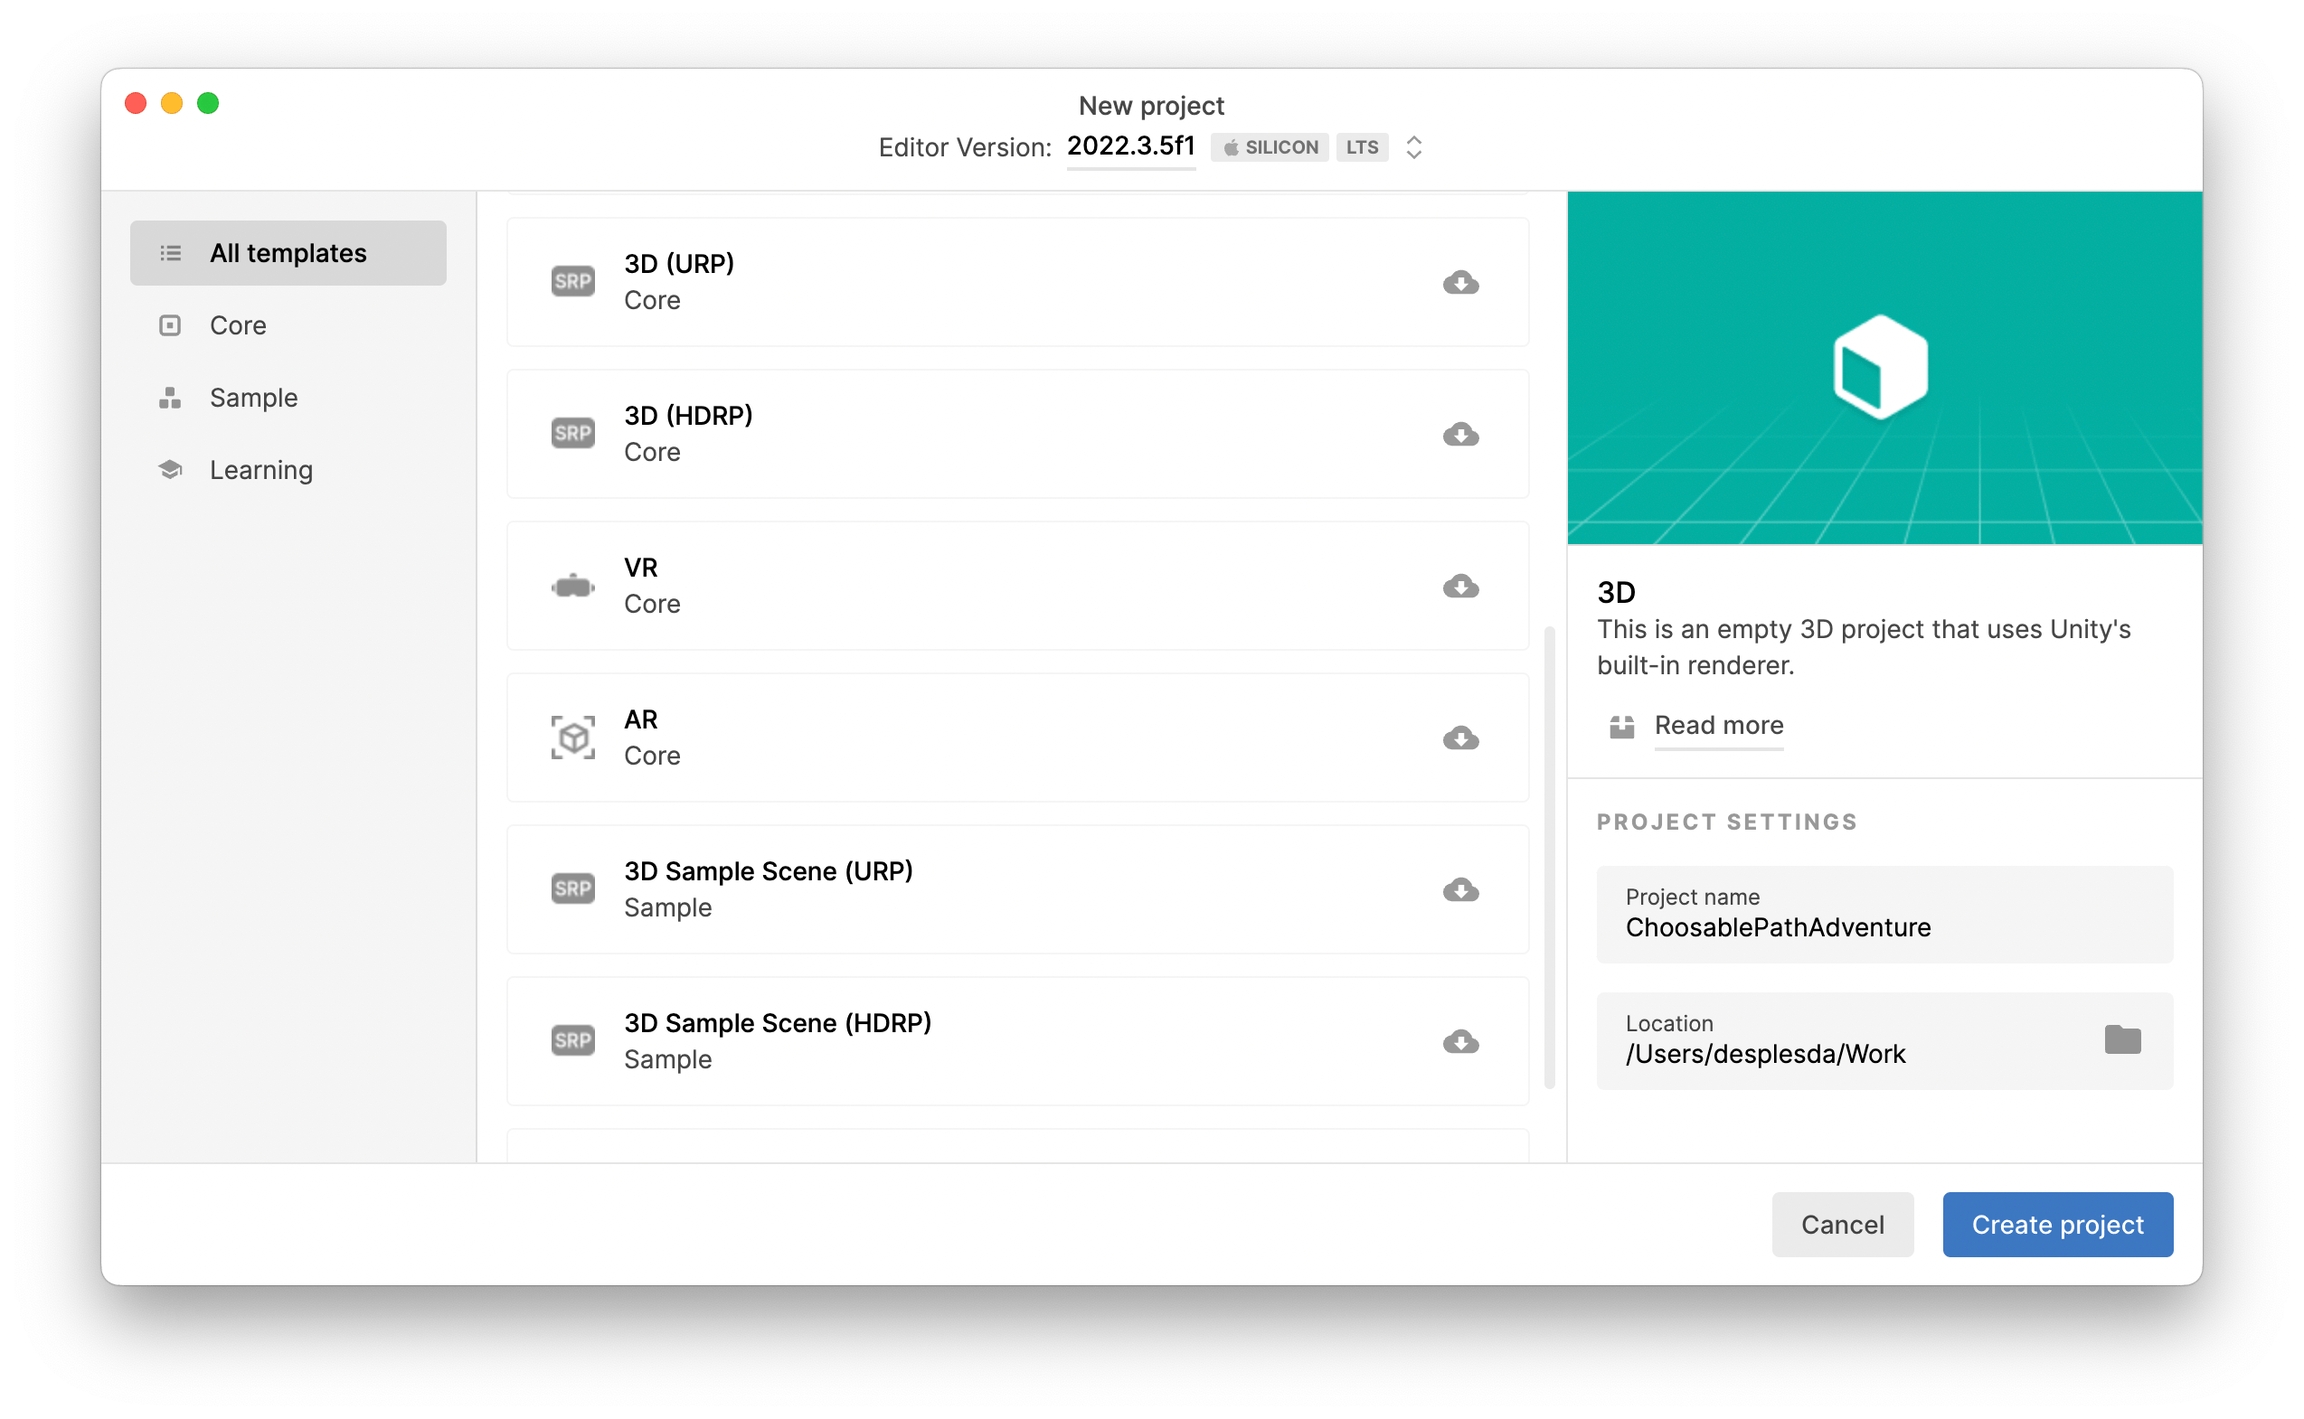
Task: Download the 3D Sample Scene (URP) template
Action: click(1460, 890)
